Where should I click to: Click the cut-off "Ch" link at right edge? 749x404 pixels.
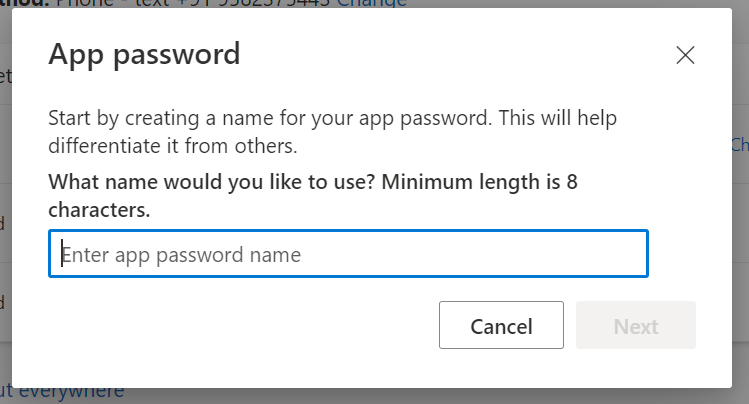(739, 145)
